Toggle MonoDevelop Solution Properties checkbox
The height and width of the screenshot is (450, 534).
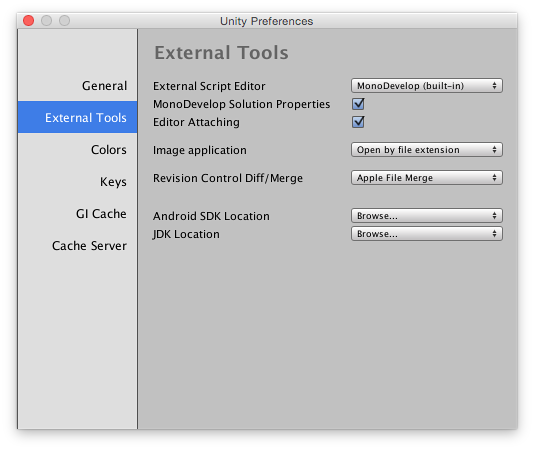tap(358, 104)
